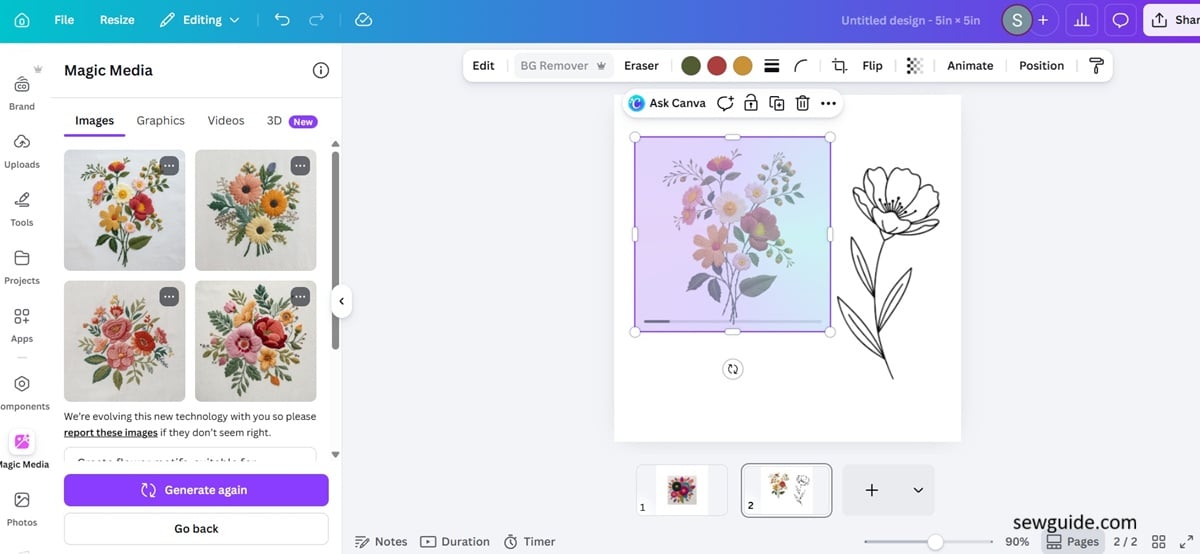Open corner rounding icon
Screen dimensions: 1200x554
(x=801, y=66)
